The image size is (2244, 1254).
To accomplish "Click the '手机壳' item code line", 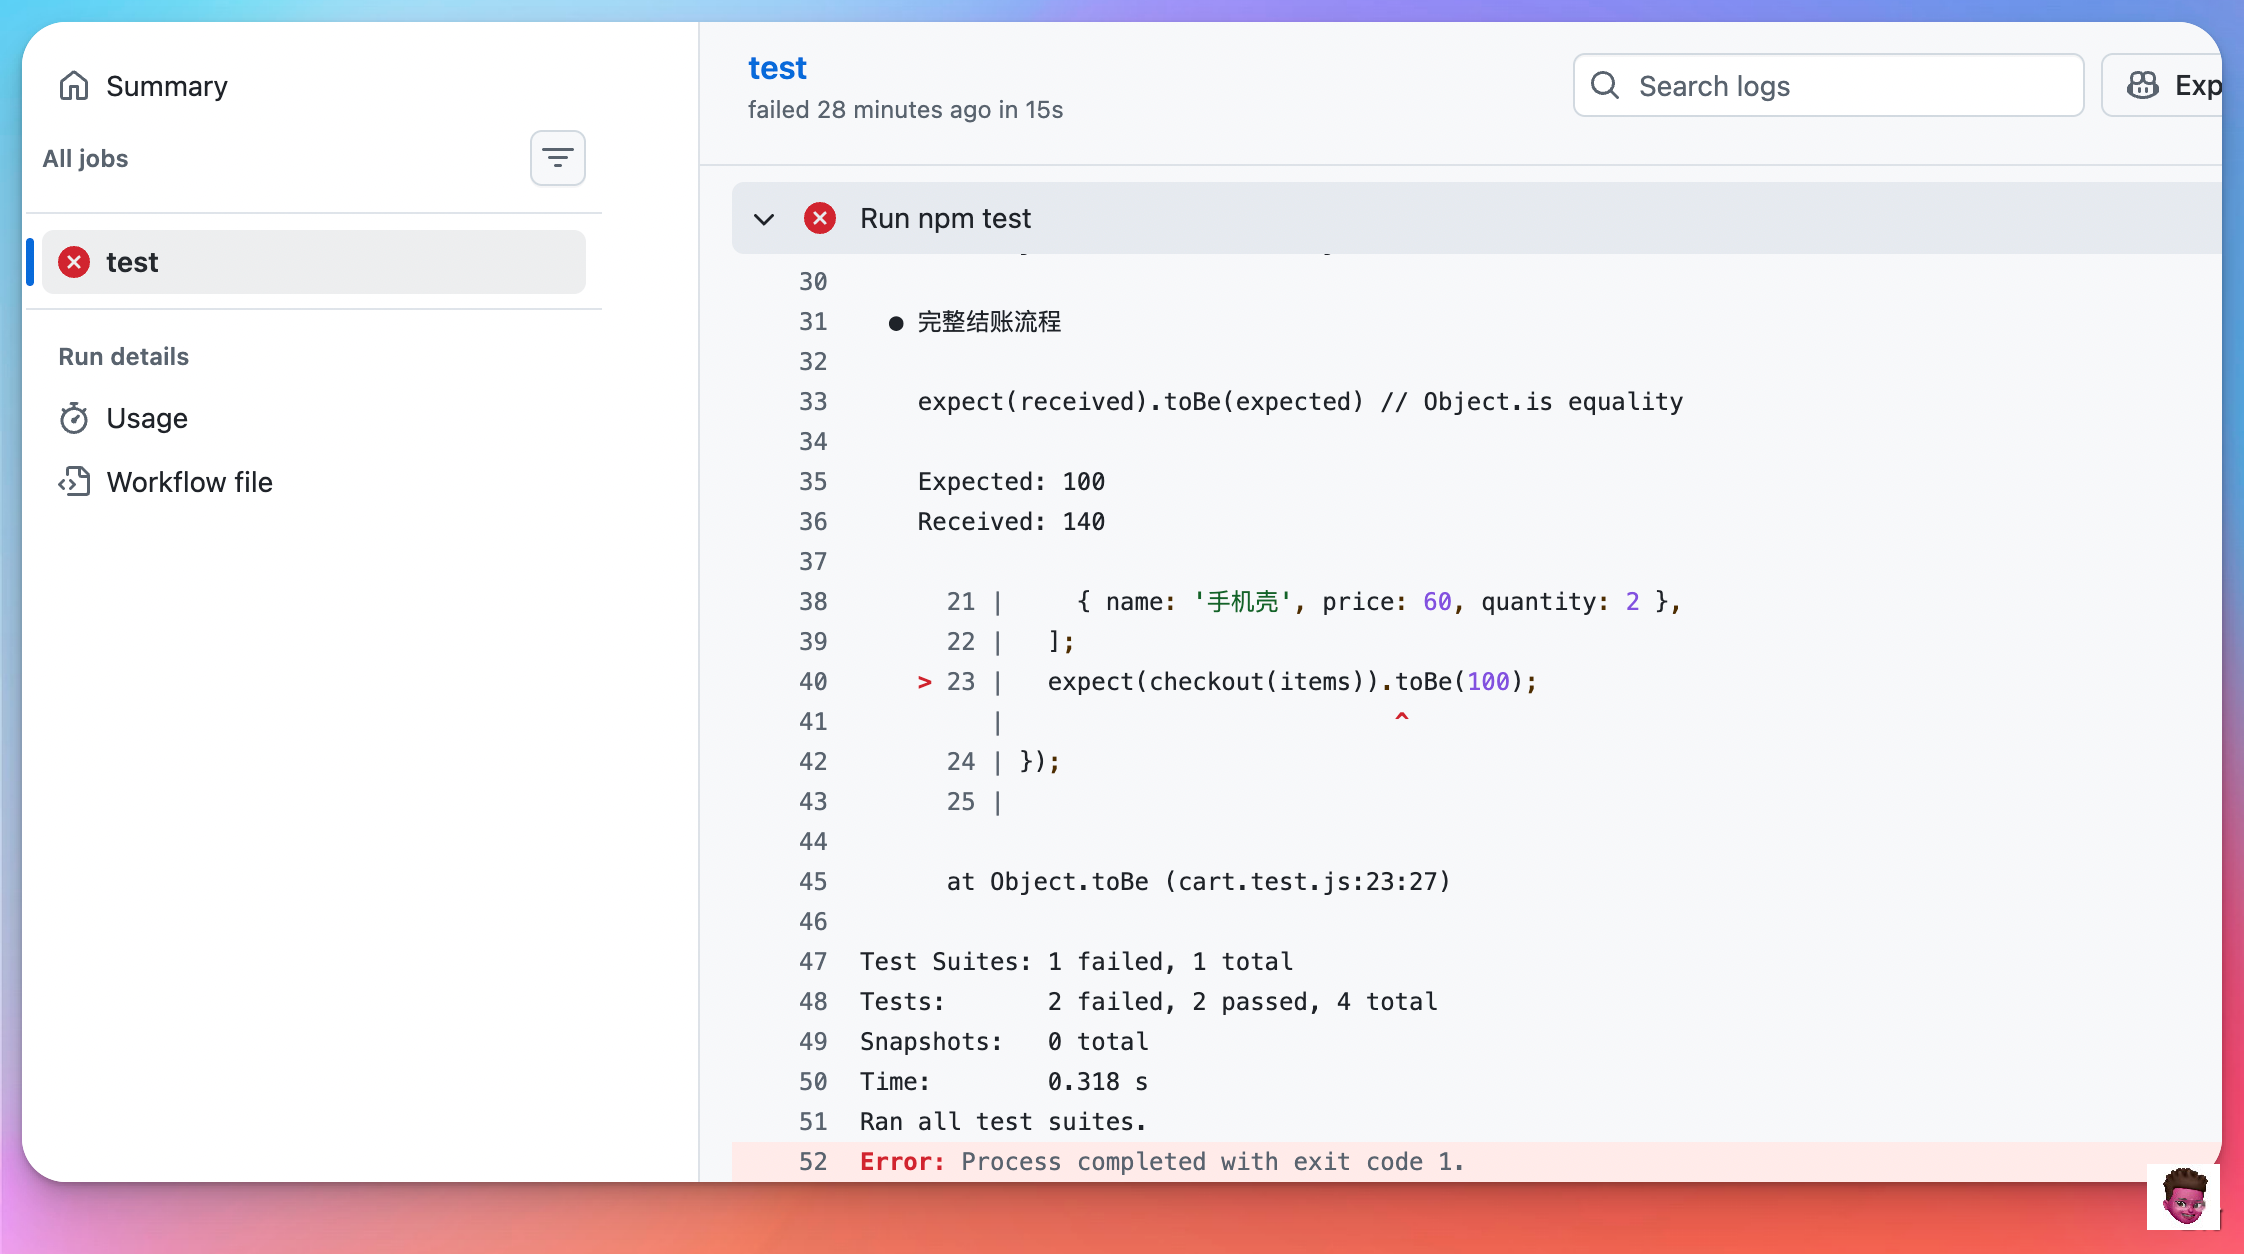I will [1378, 602].
